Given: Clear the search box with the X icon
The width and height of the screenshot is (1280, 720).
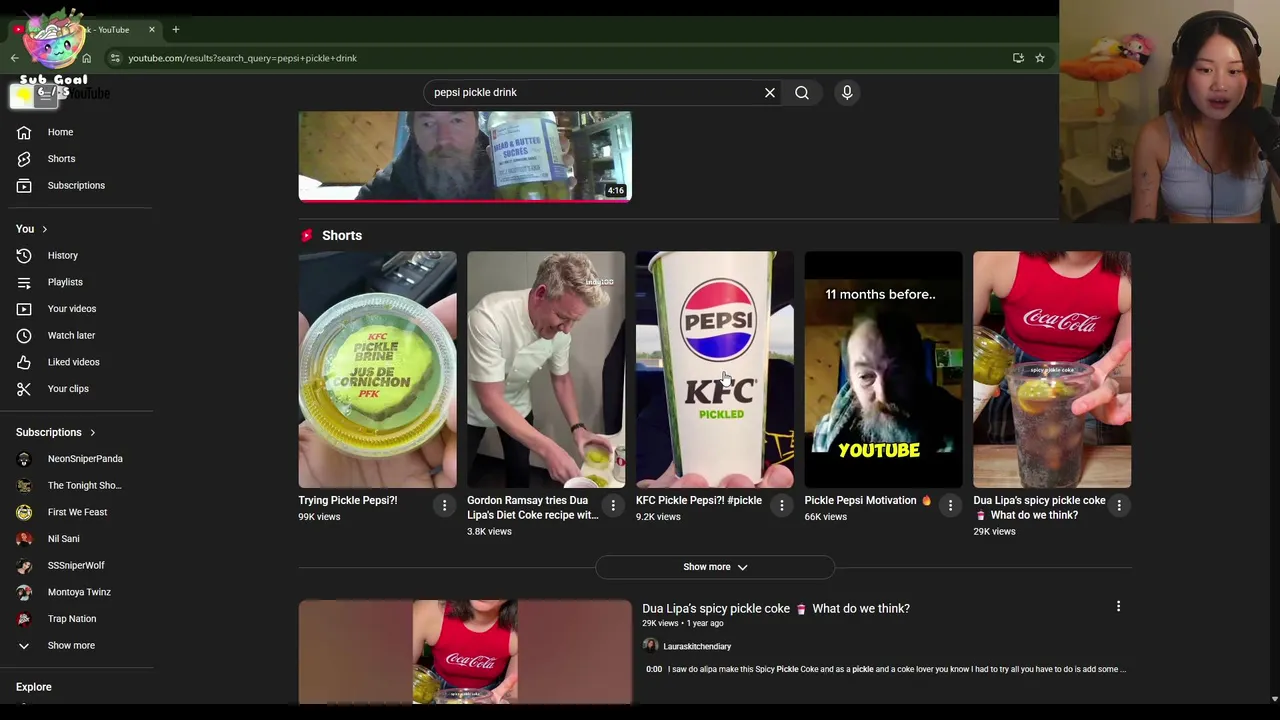Looking at the screenshot, I should click(x=770, y=92).
